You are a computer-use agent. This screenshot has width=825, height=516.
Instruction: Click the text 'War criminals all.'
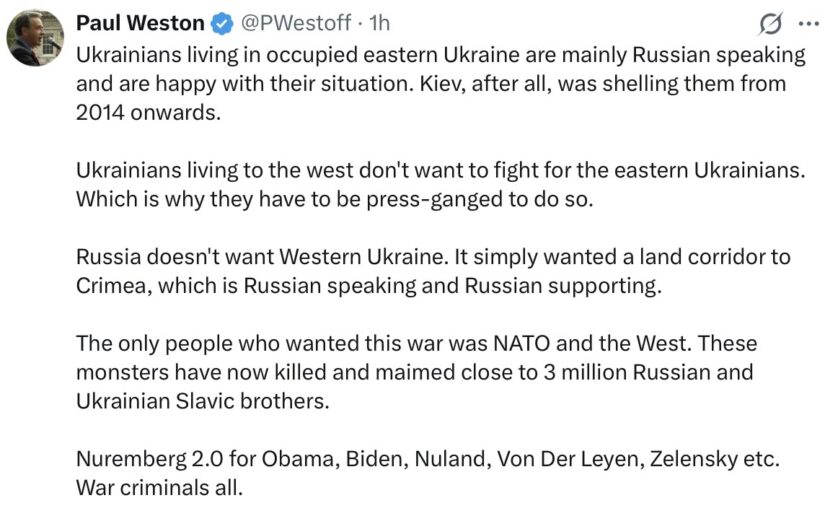pyautogui.click(x=159, y=488)
